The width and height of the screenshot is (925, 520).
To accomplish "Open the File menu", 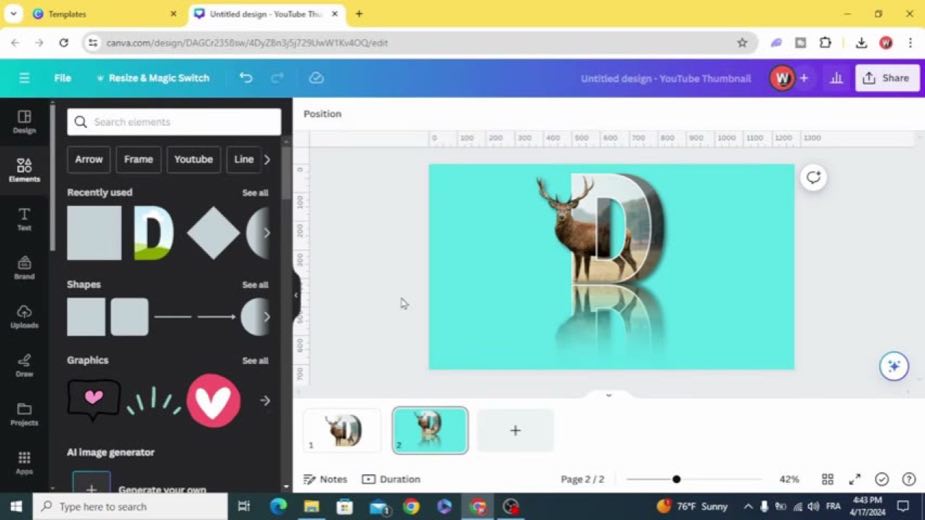I will [x=63, y=78].
